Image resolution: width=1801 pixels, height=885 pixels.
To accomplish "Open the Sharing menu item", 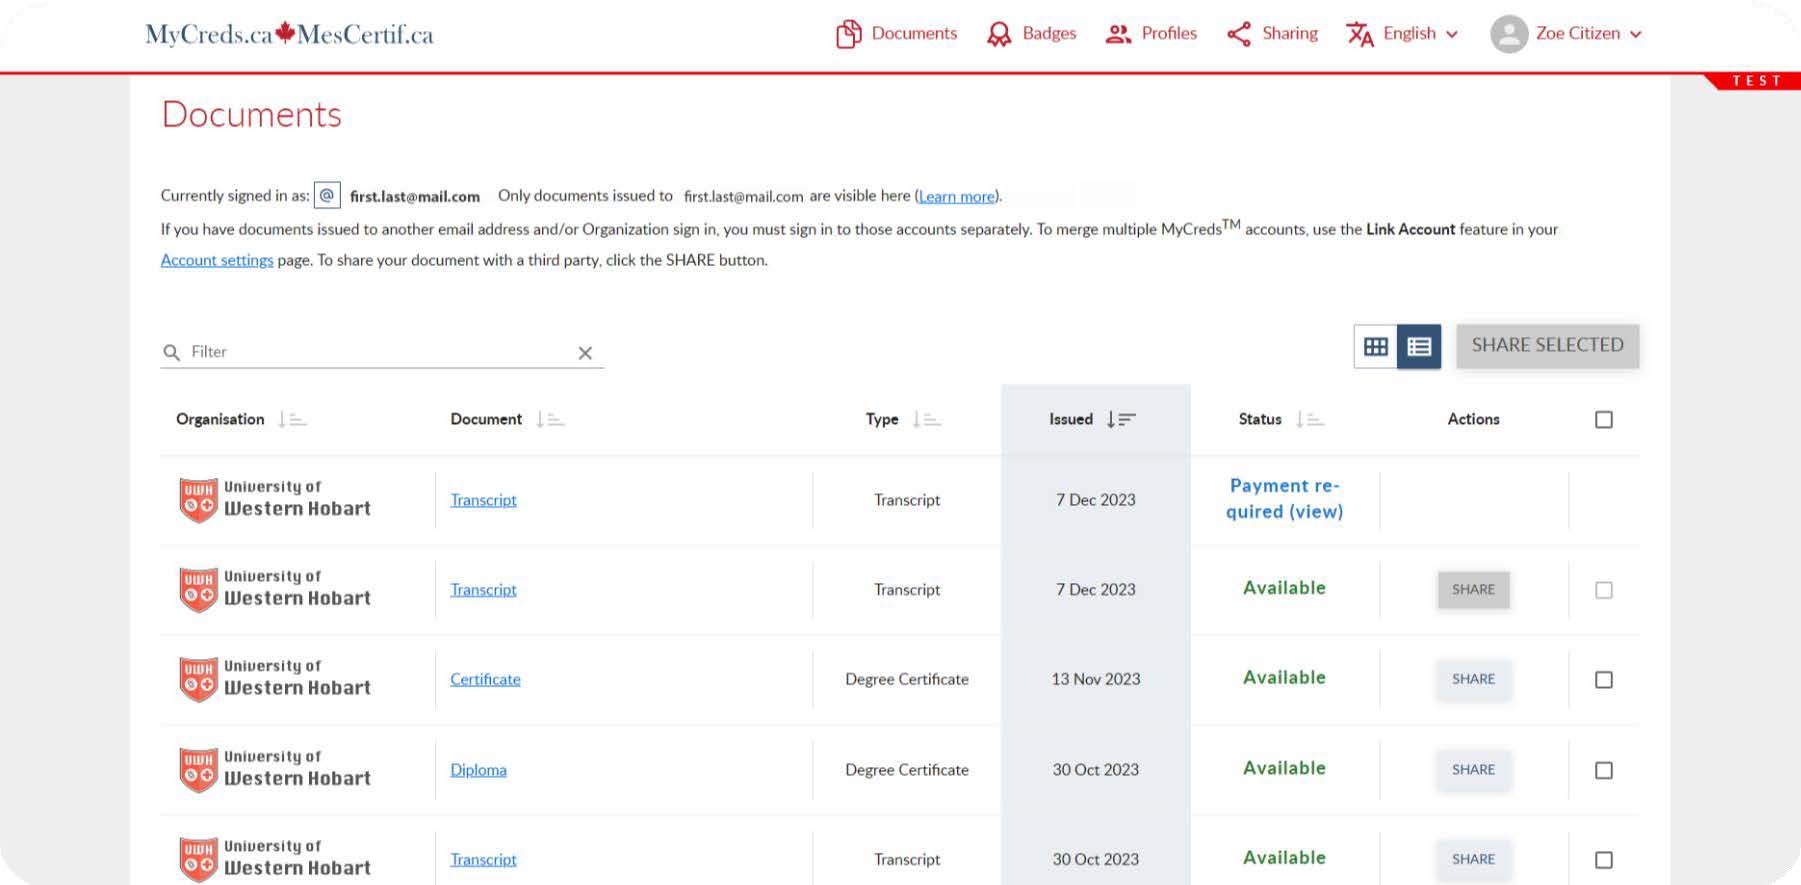I will coord(1290,33).
